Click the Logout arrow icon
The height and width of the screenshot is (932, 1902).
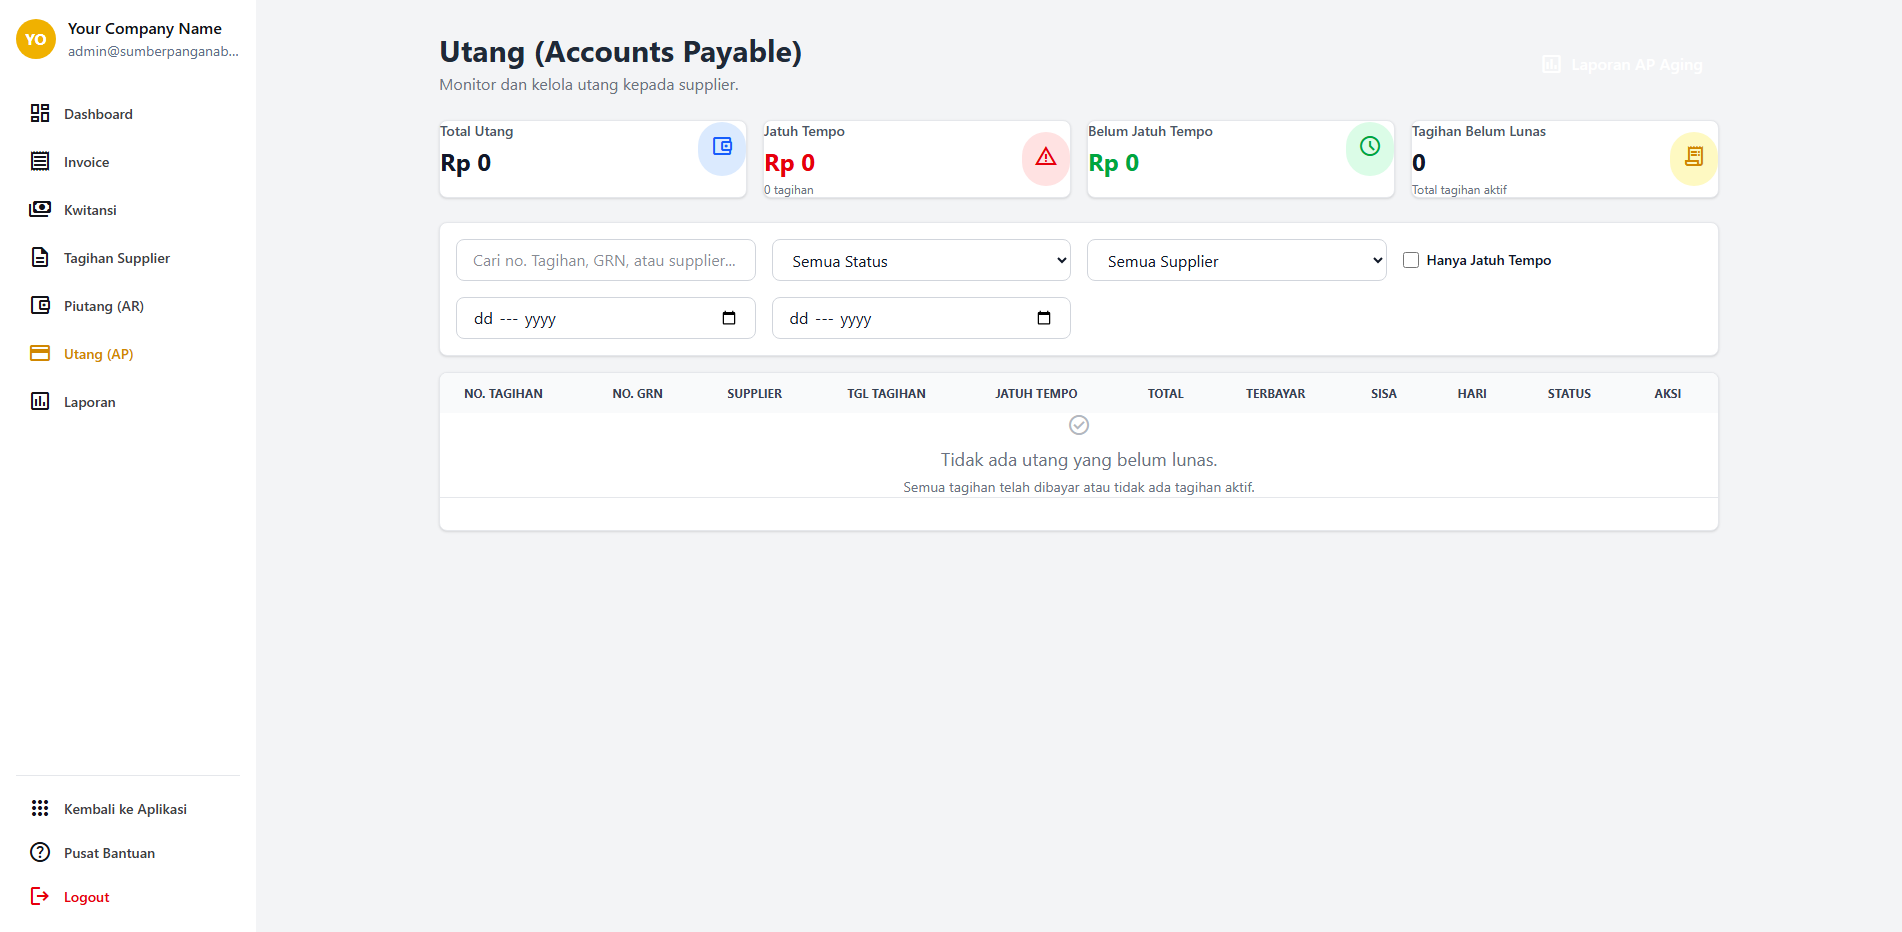[40, 896]
